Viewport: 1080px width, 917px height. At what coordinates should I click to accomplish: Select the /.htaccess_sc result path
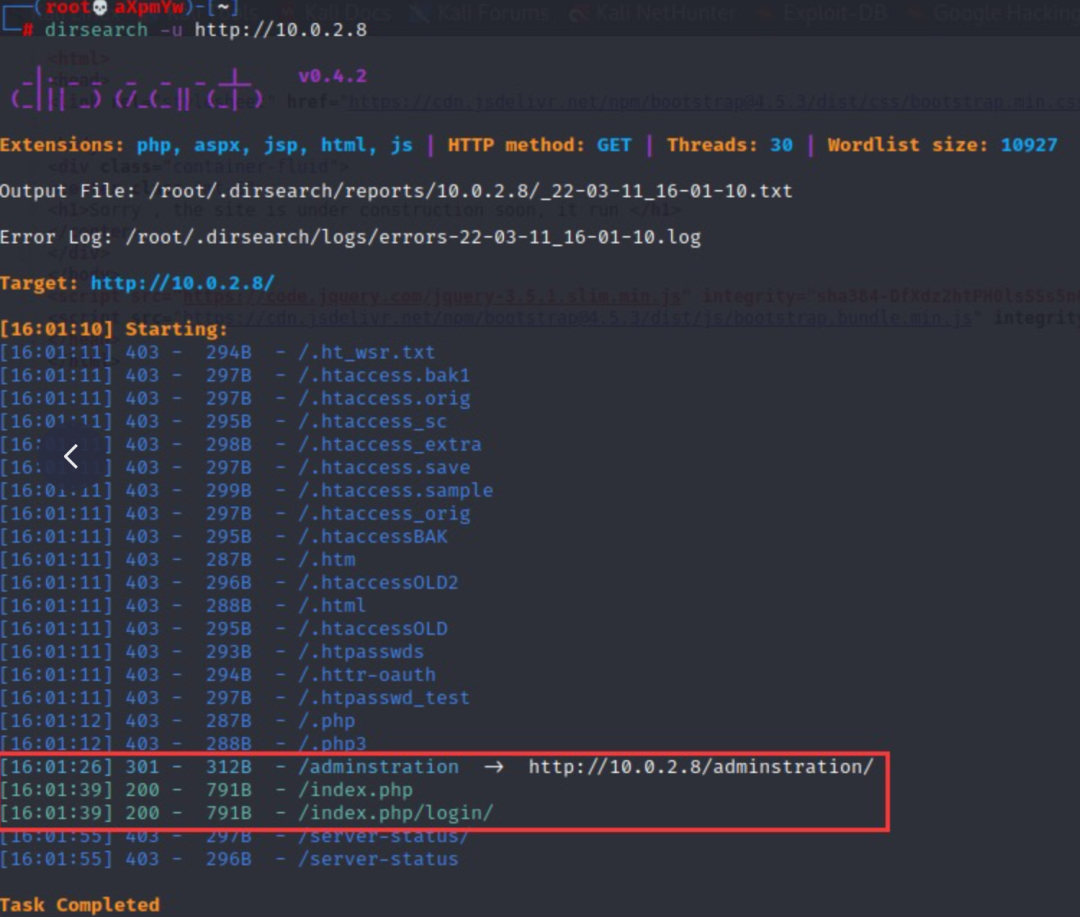(x=372, y=421)
